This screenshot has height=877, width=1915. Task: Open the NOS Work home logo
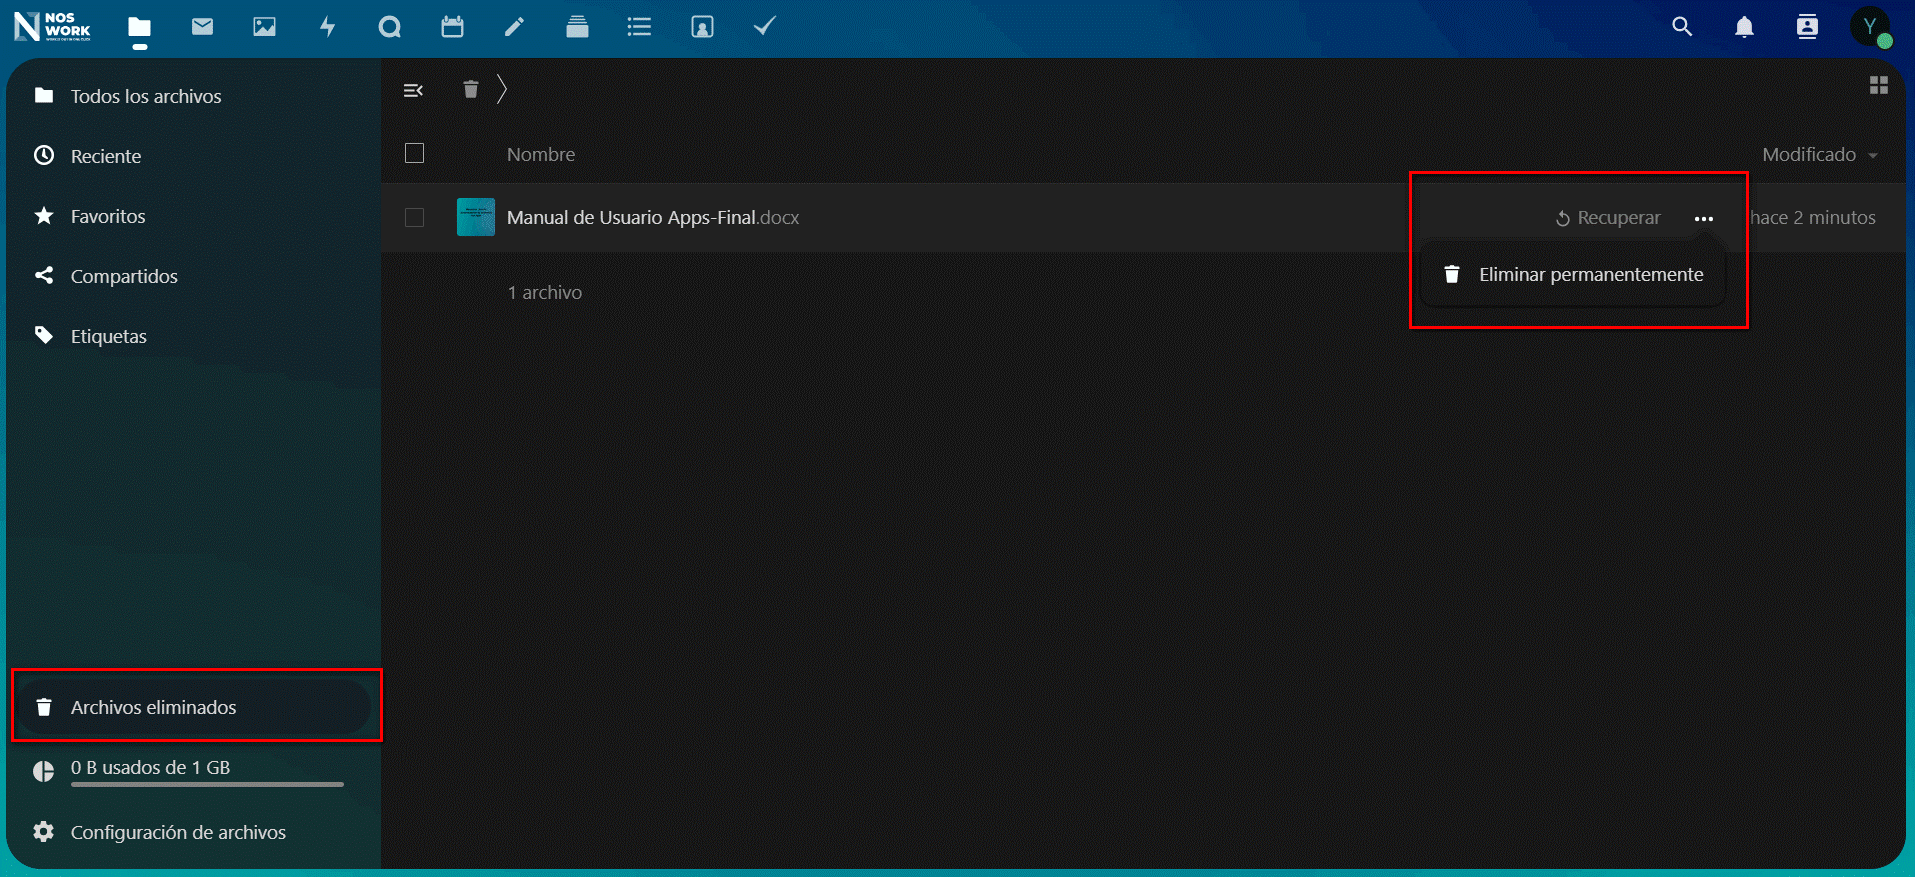click(x=52, y=26)
